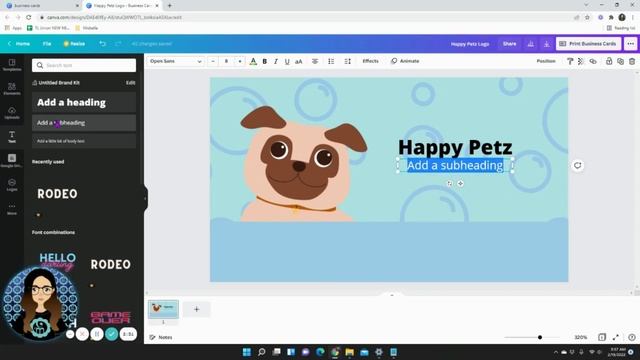This screenshot has width=640, height=360.
Task: Open the help question mark icon
Action: coord(631,337)
